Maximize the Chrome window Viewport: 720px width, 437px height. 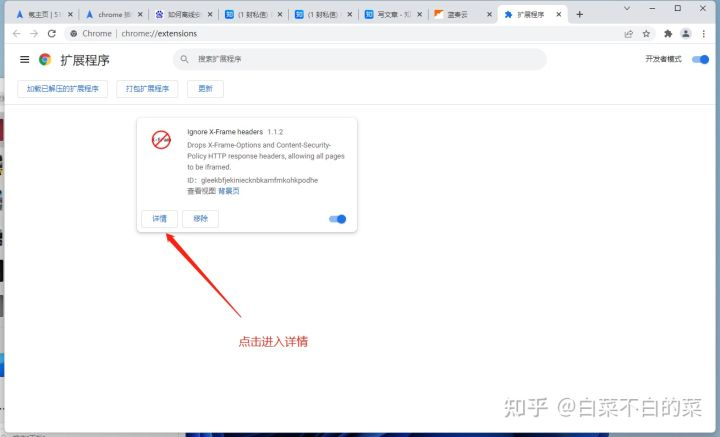pos(678,8)
